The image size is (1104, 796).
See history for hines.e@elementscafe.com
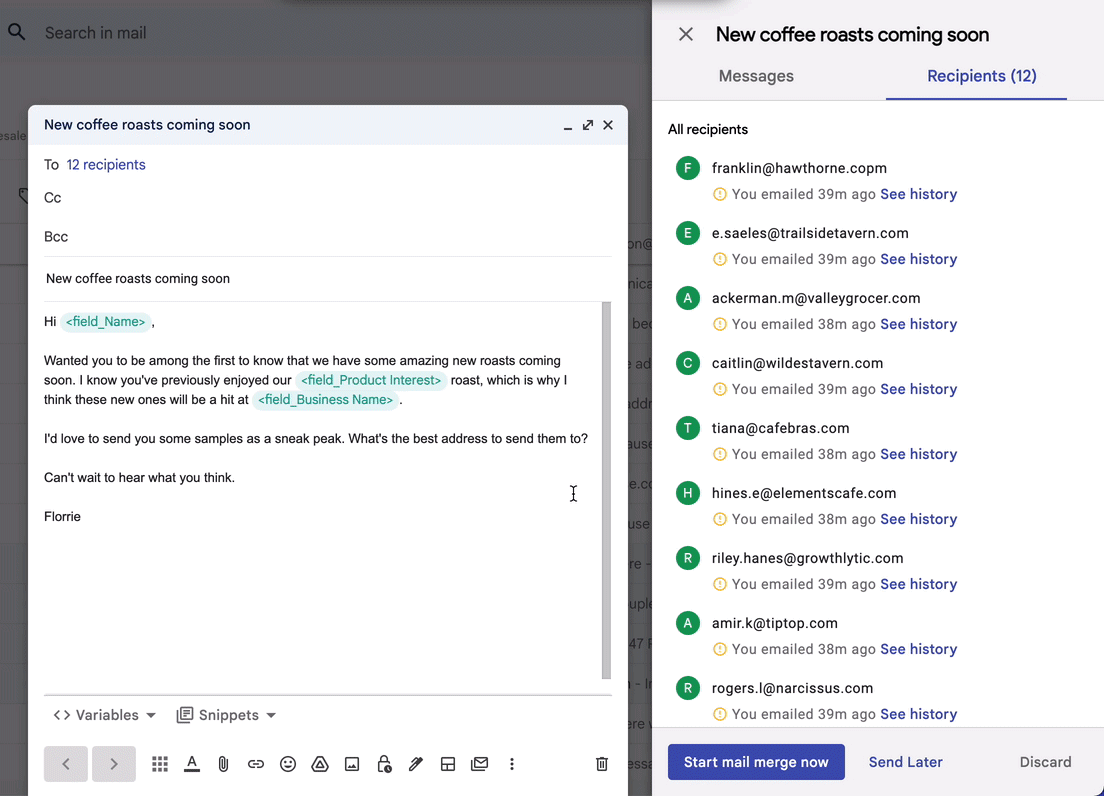(x=919, y=519)
